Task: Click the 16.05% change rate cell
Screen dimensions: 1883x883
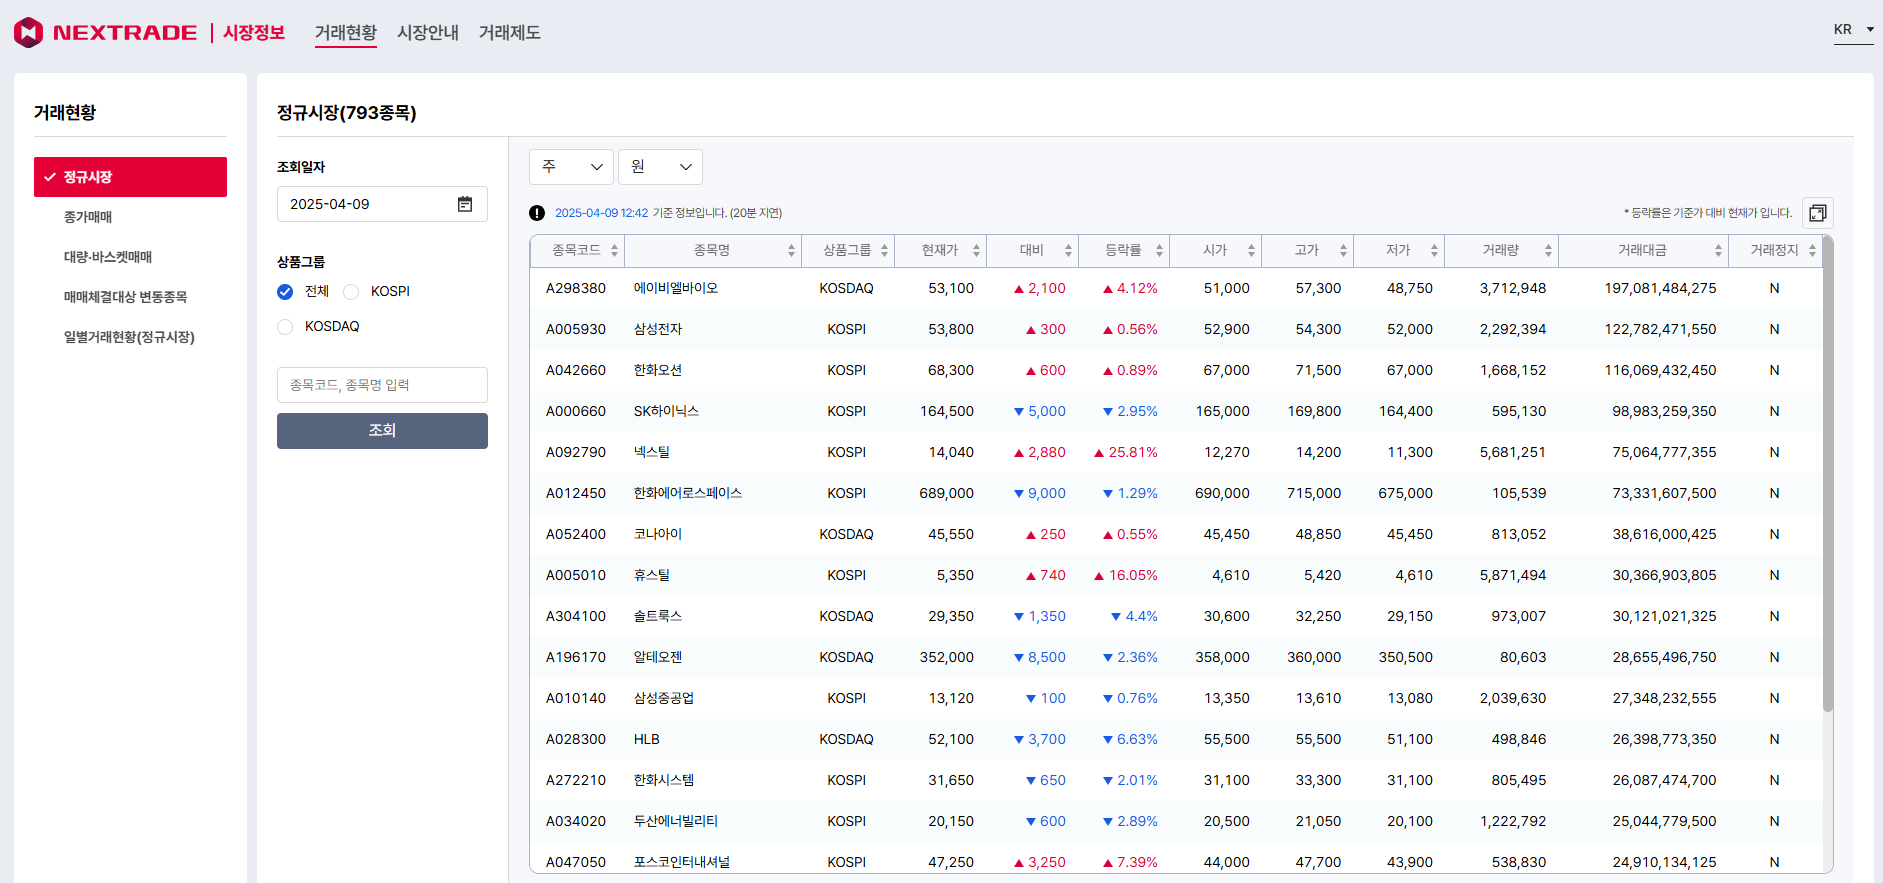Action: (x=1126, y=575)
